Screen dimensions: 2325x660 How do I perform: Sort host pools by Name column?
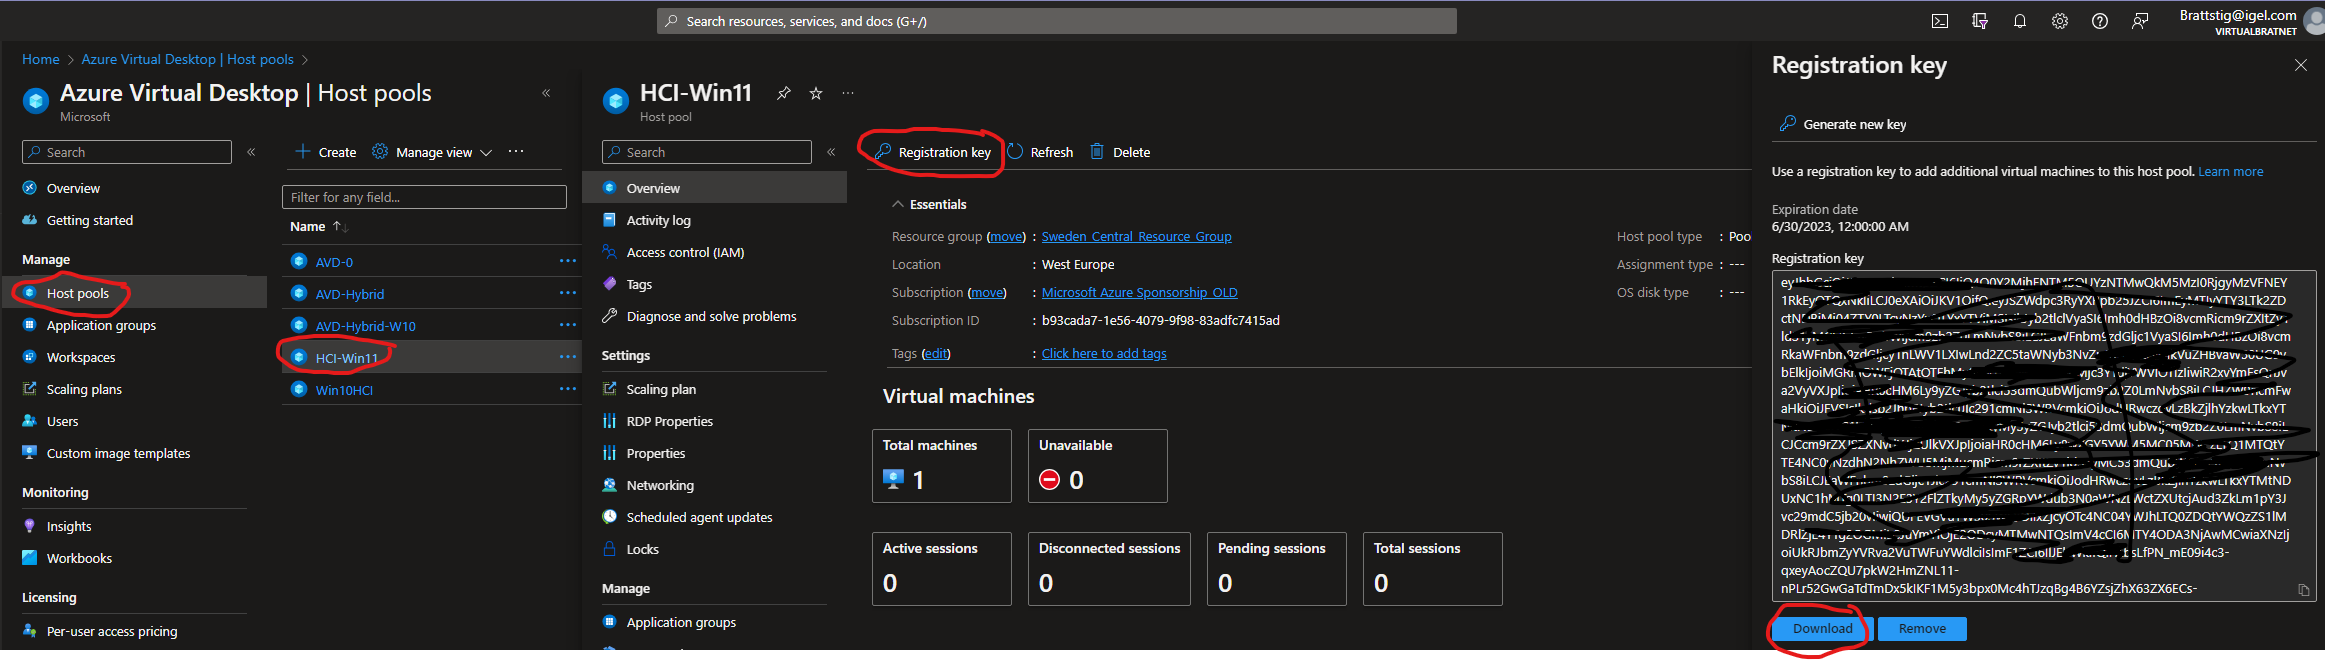tap(317, 227)
